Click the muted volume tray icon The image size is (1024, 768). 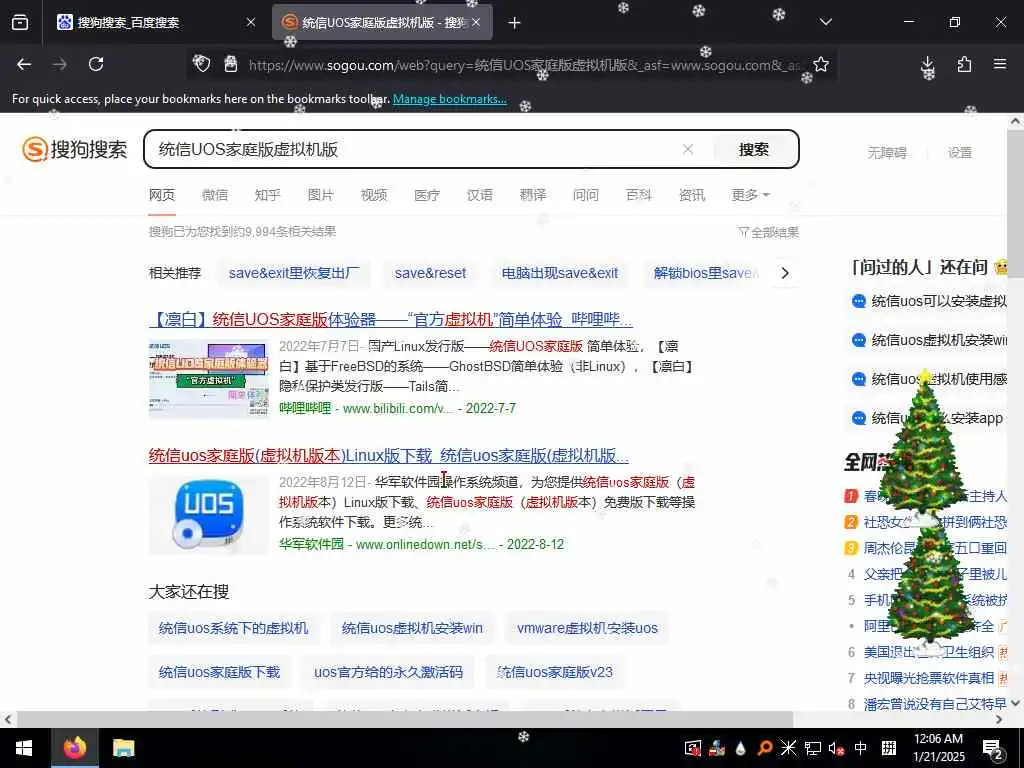tap(836, 748)
